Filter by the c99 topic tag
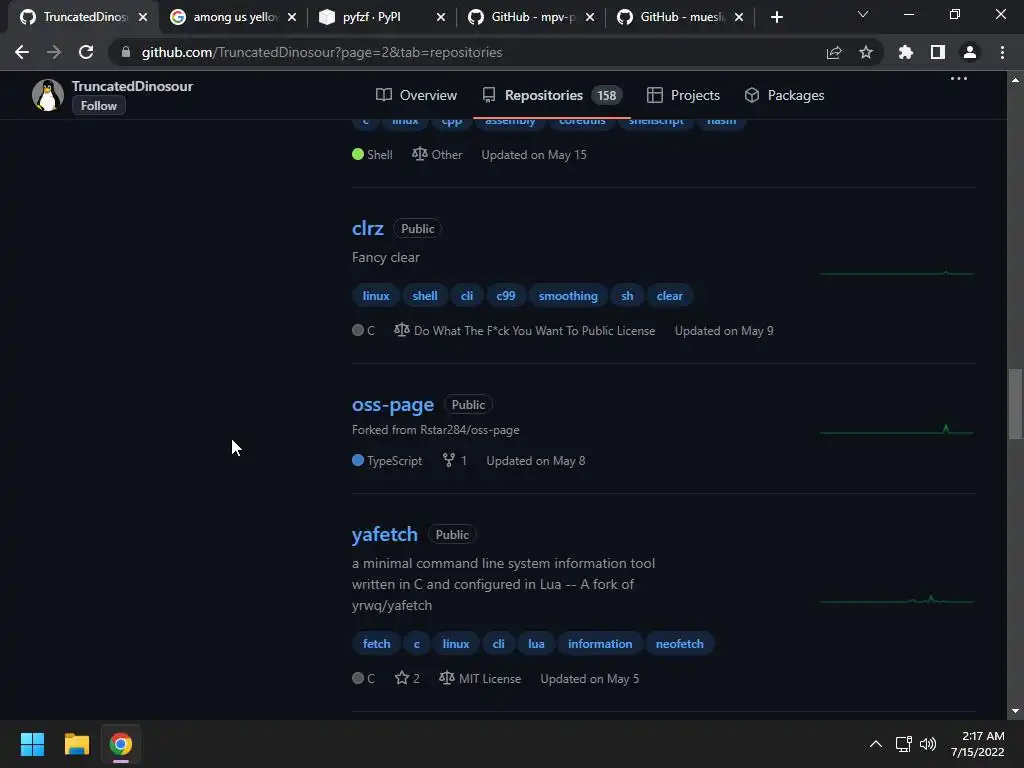This screenshot has height=768, width=1024. click(x=505, y=296)
